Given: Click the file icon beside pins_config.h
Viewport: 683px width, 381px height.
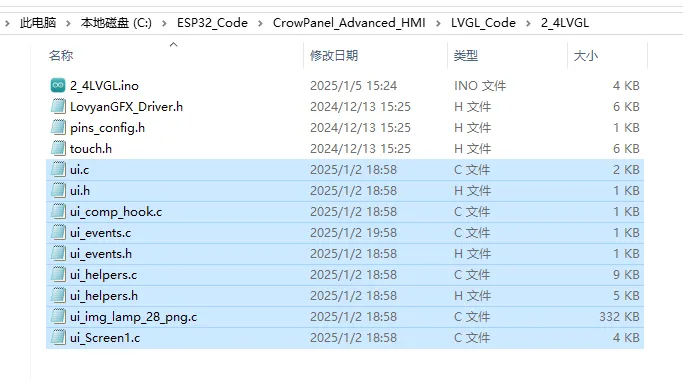Looking at the screenshot, I should (x=58, y=128).
